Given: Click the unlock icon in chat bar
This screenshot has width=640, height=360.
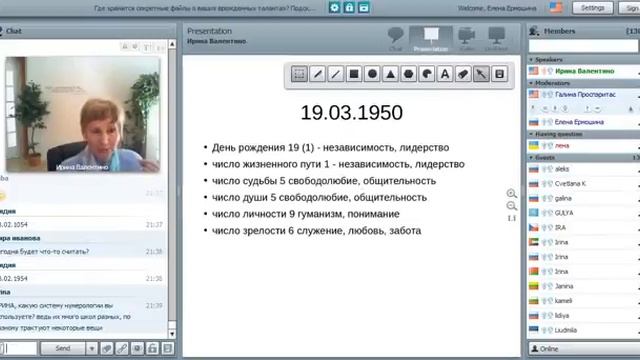Looking at the screenshot, I should [x=152, y=348].
